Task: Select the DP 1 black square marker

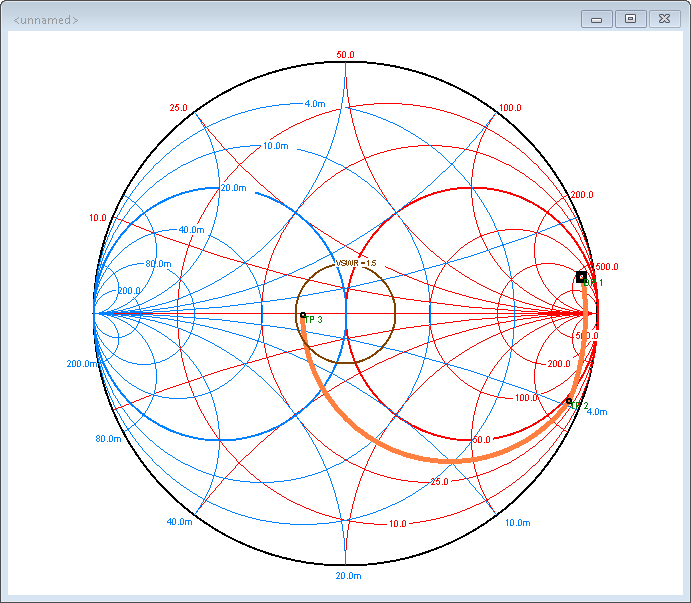Action: pos(581,276)
